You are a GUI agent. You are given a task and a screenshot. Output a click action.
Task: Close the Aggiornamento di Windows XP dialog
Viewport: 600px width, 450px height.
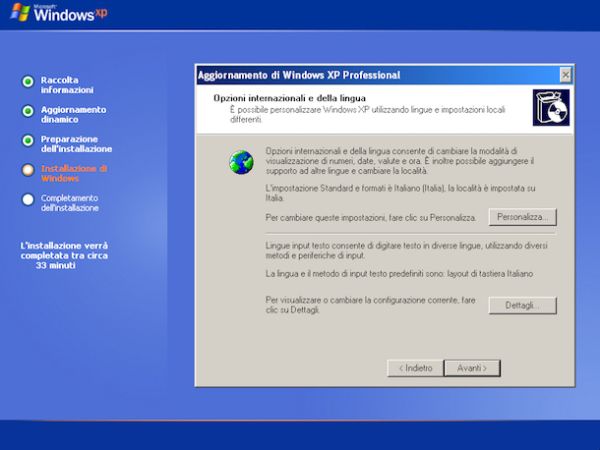click(565, 75)
